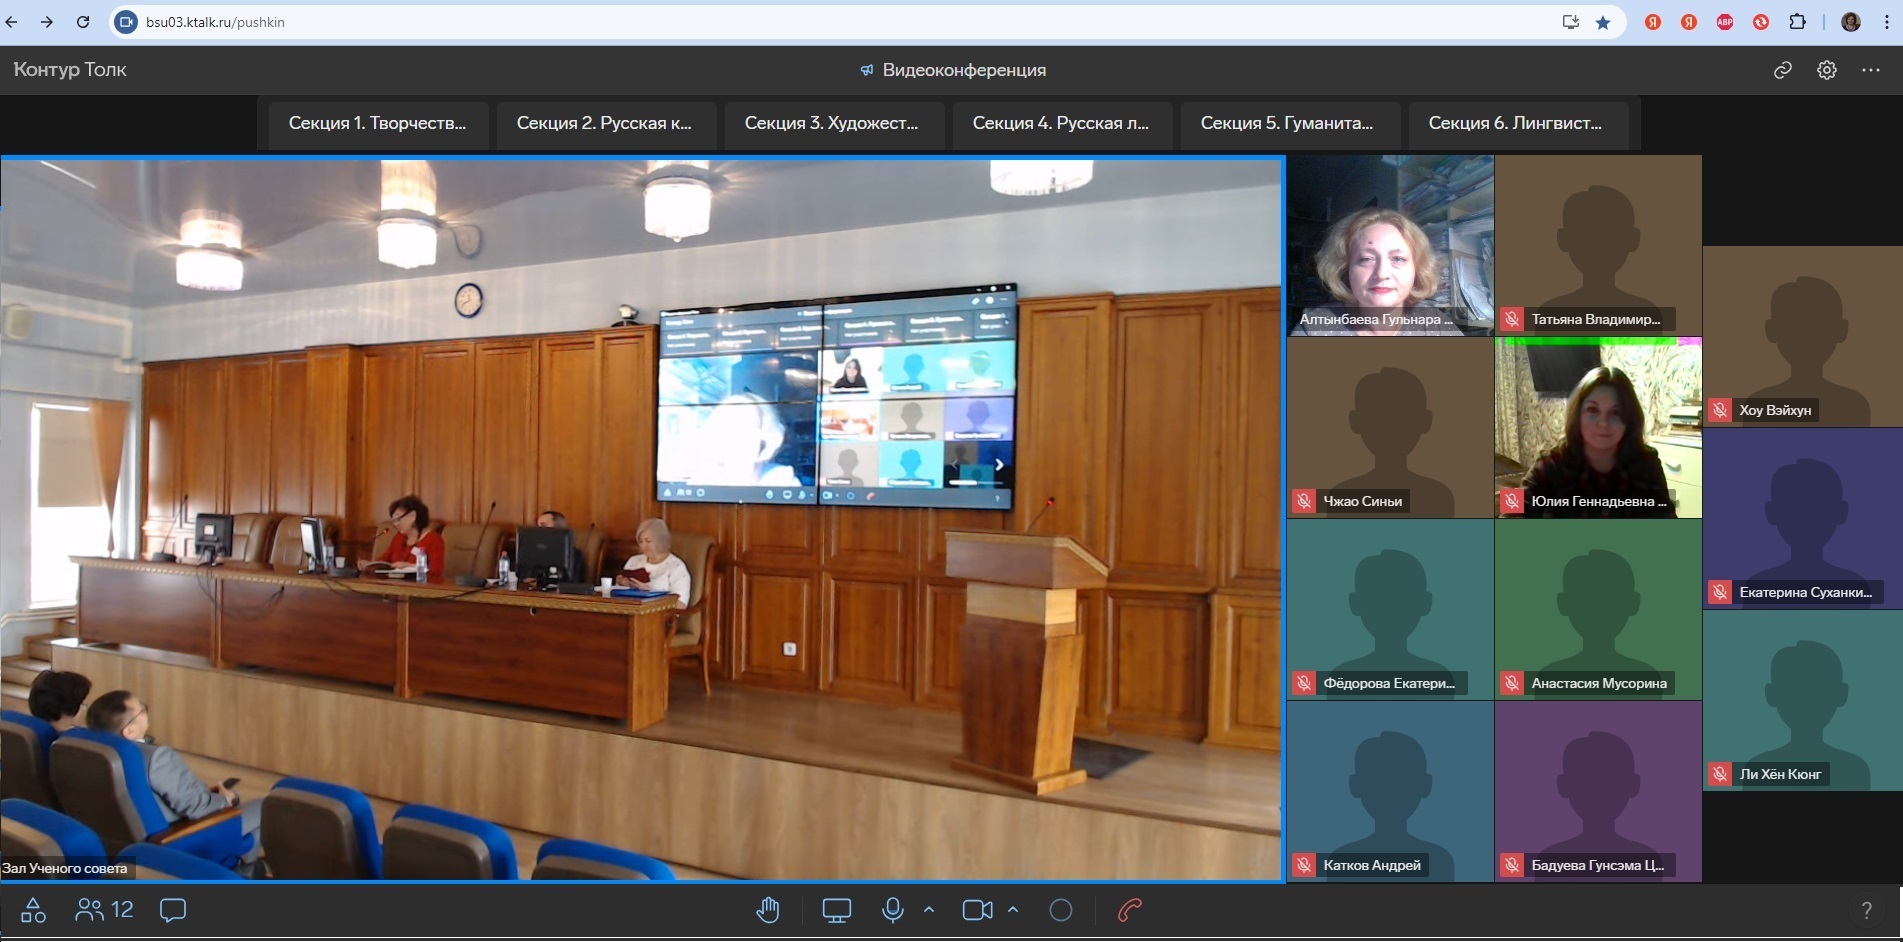Open participants list showing 12

pyautogui.click(x=105, y=910)
